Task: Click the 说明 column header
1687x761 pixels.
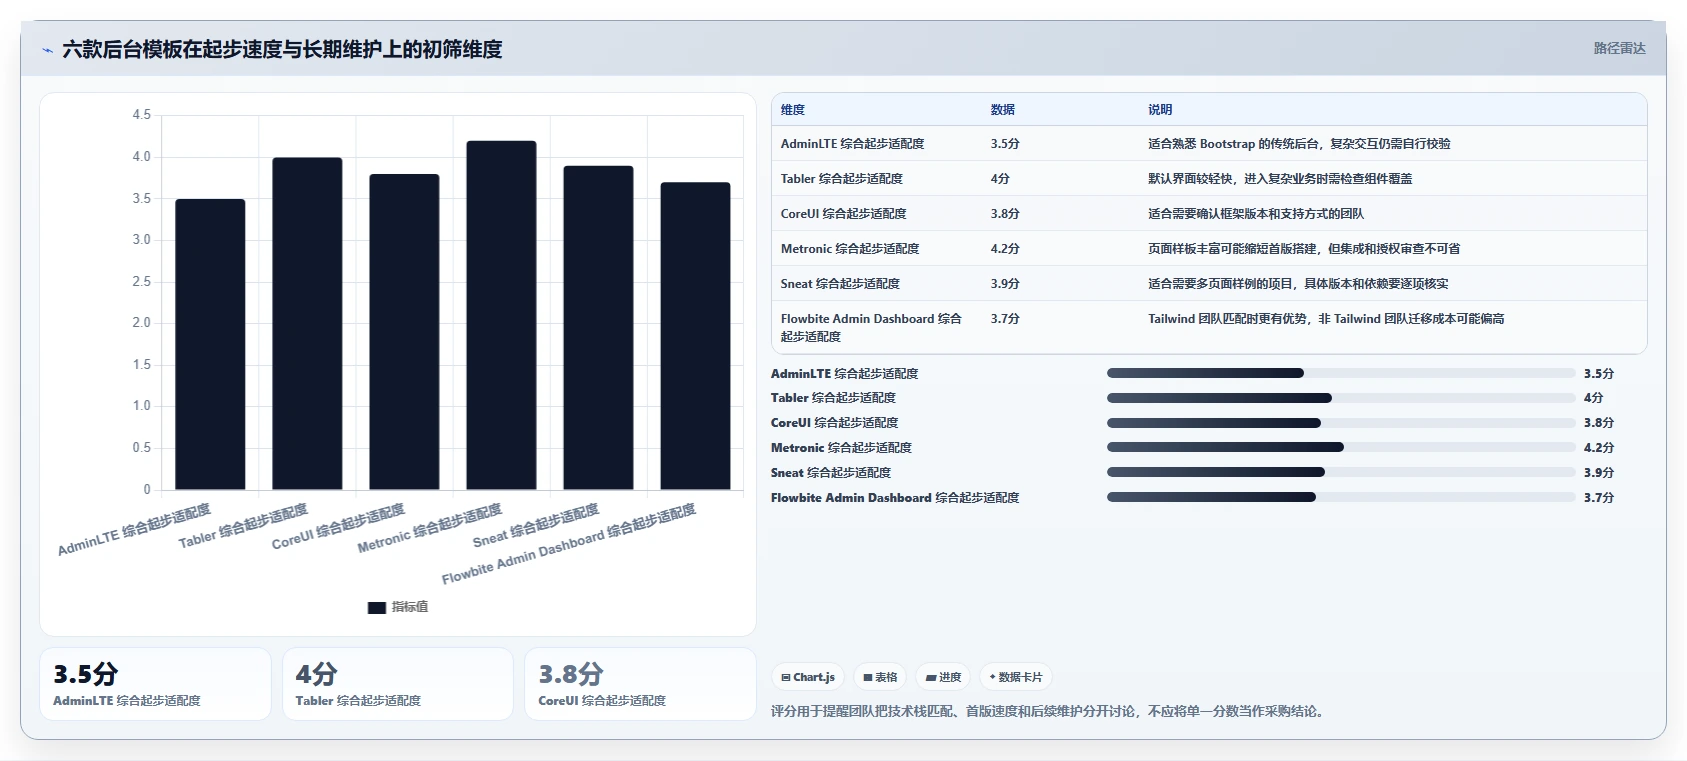Action: tap(1160, 110)
